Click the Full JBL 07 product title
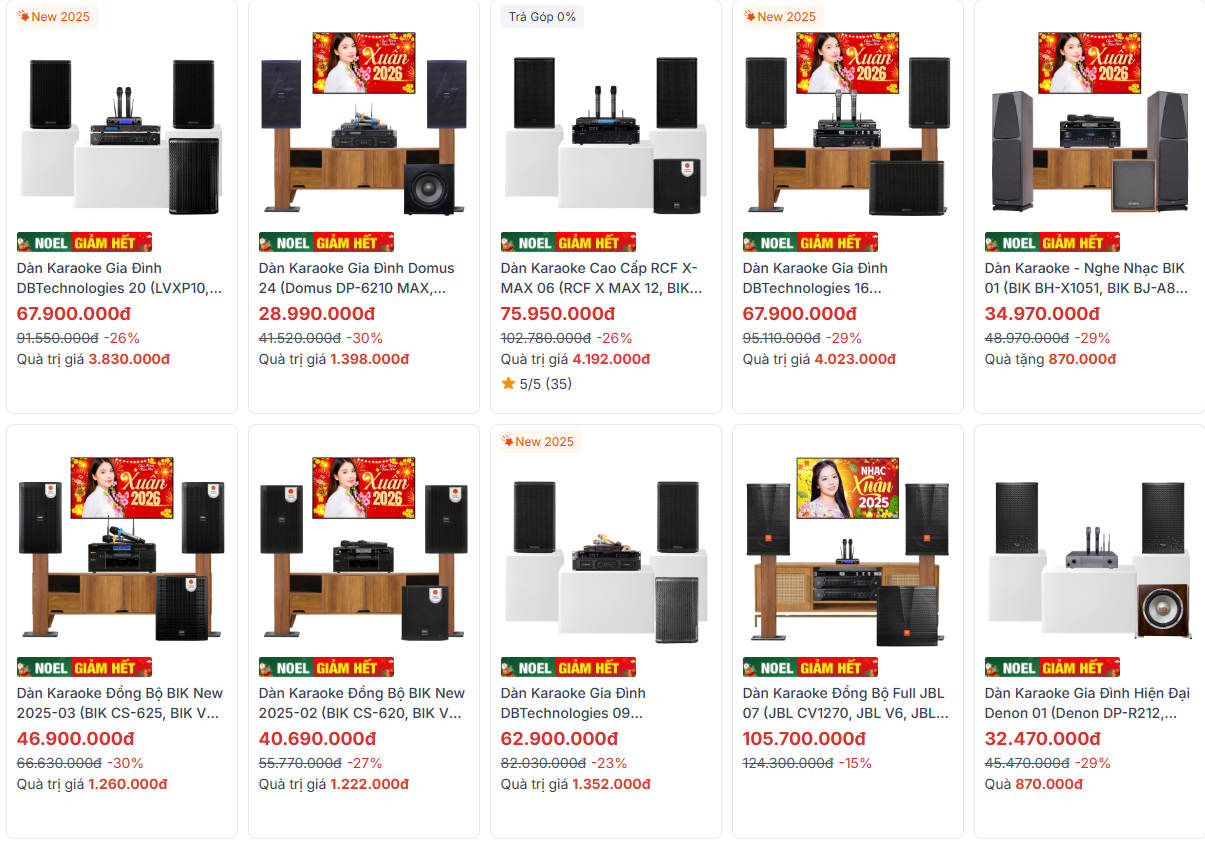1205x843 pixels. click(846, 703)
